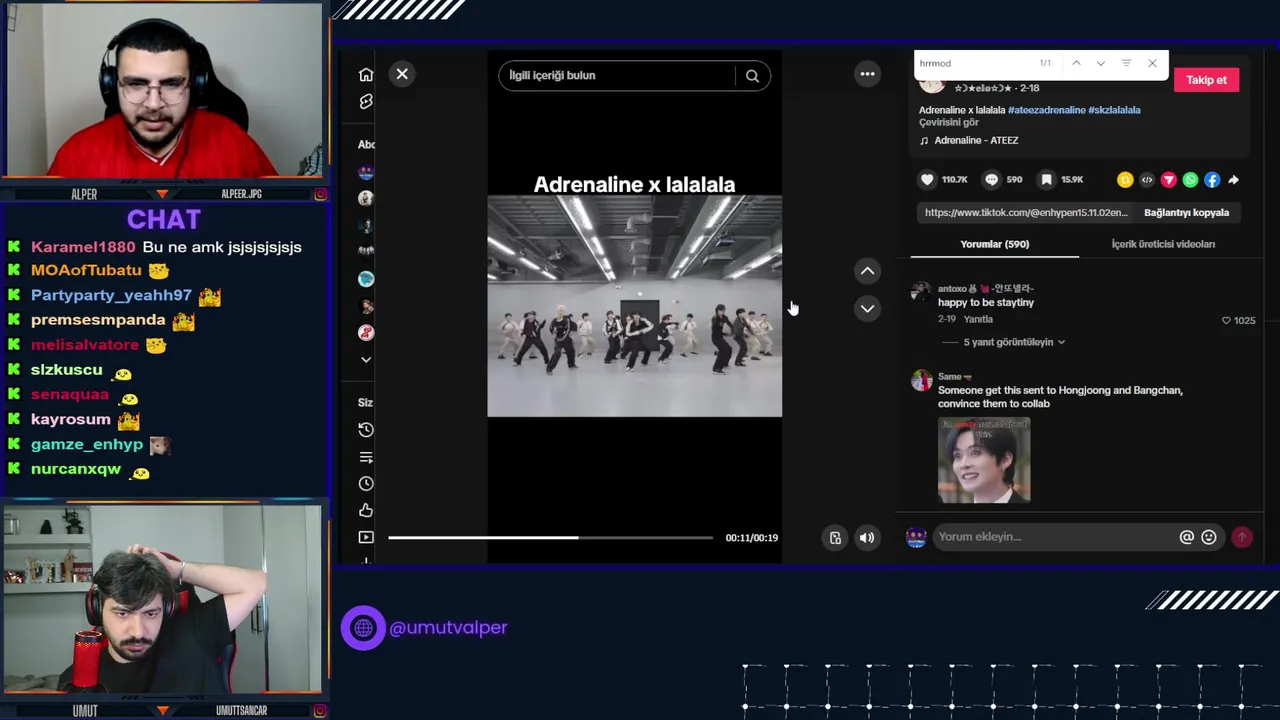Click the search magnifier icon in TikTok

point(752,75)
